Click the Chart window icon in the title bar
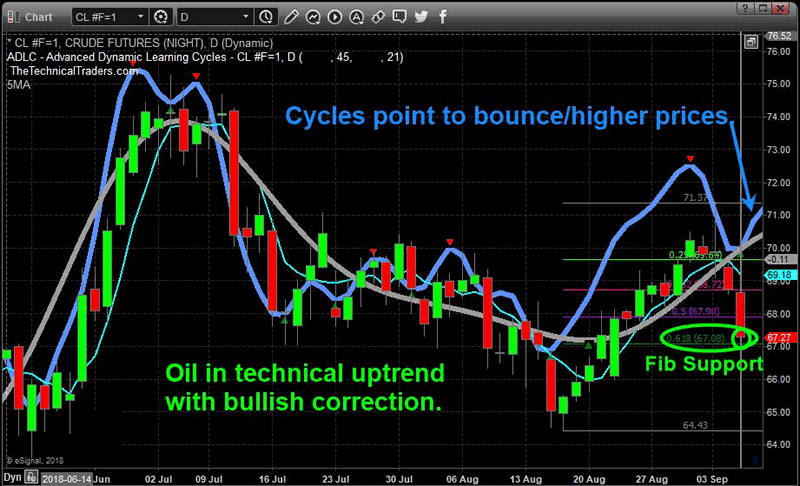The image size is (800, 486). coord(13,17)
